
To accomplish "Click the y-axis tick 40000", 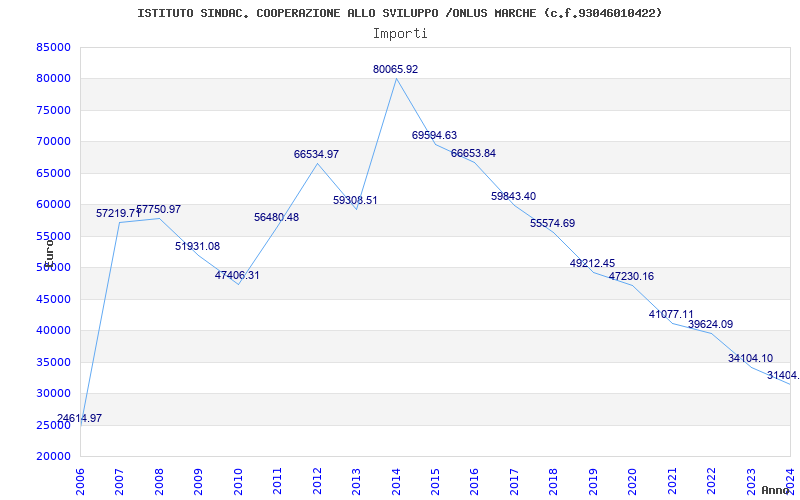I will point(53,331).
